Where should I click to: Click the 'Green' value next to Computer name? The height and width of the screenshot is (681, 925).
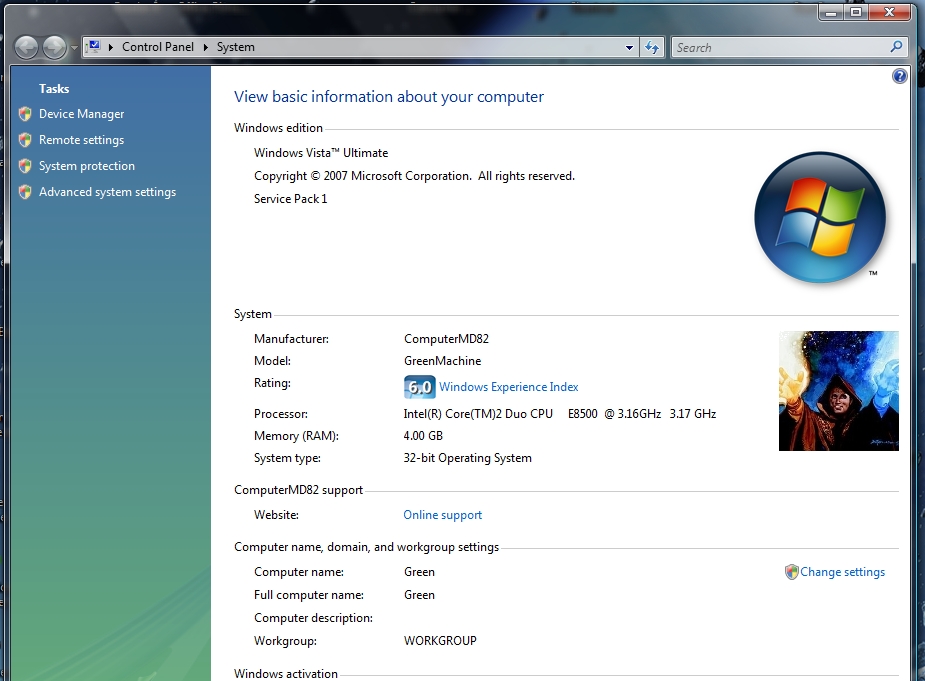point(419,572)
